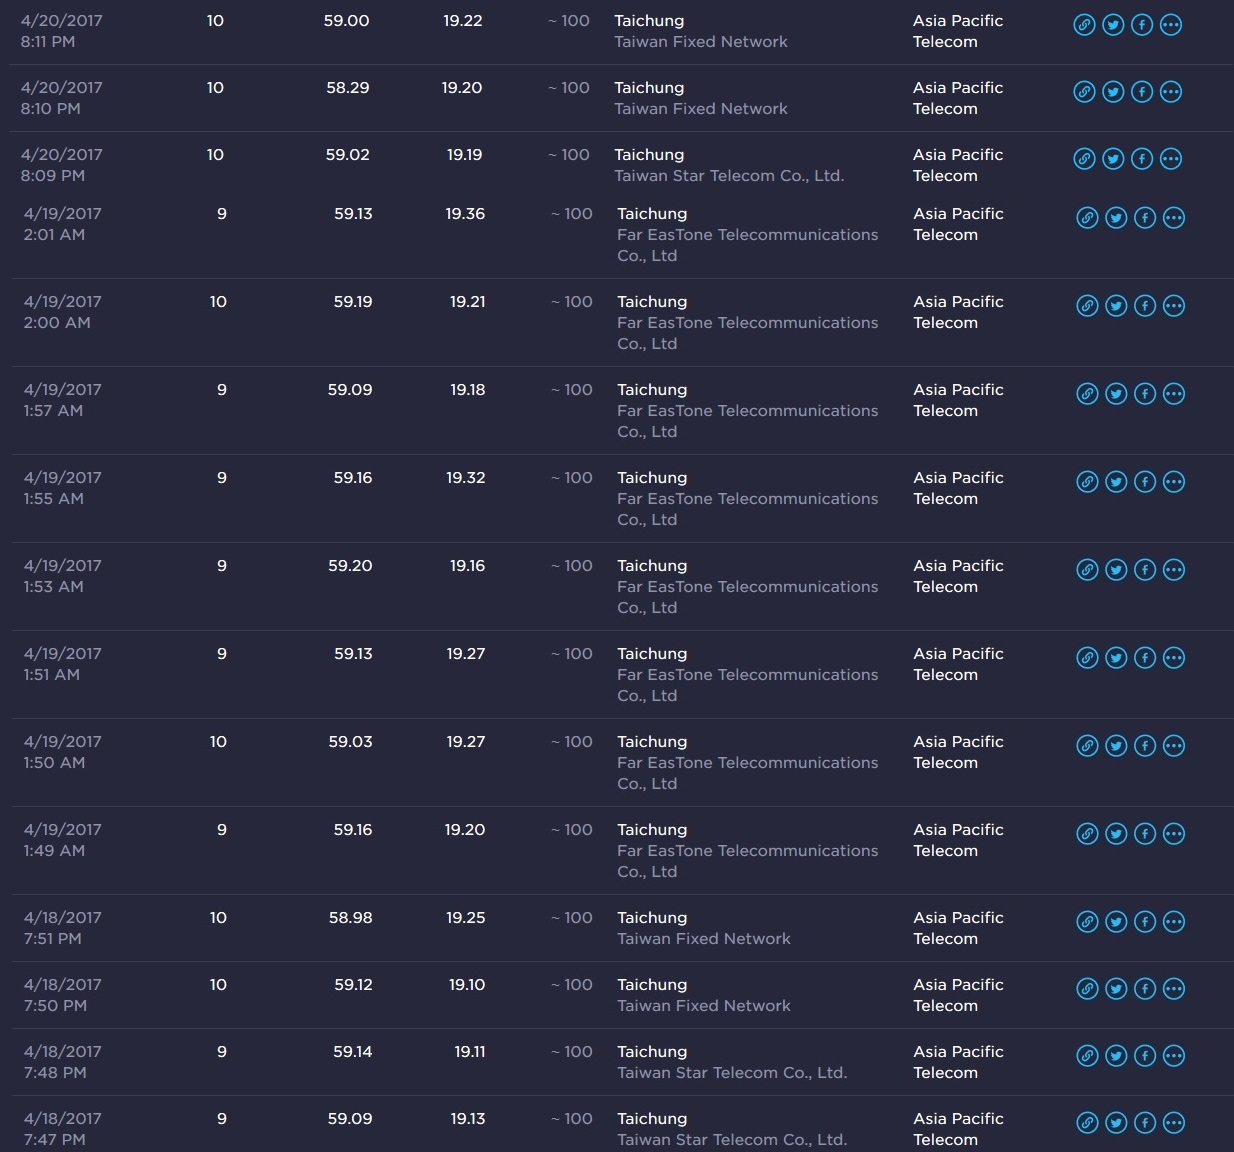The width and height of the screenshot is (1234, 1152).
Task: Copy result link for 4/18/2017 7:51 PM test
Action: coord(1087,922)
